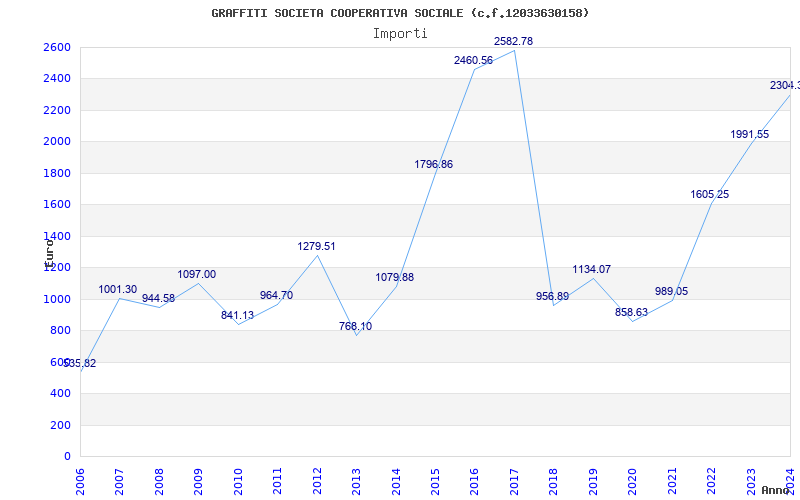Image resolution: width=800 pixels, height=500 pixels.
Task: Click the x-axis year 2020
Action: click(633, 481)
